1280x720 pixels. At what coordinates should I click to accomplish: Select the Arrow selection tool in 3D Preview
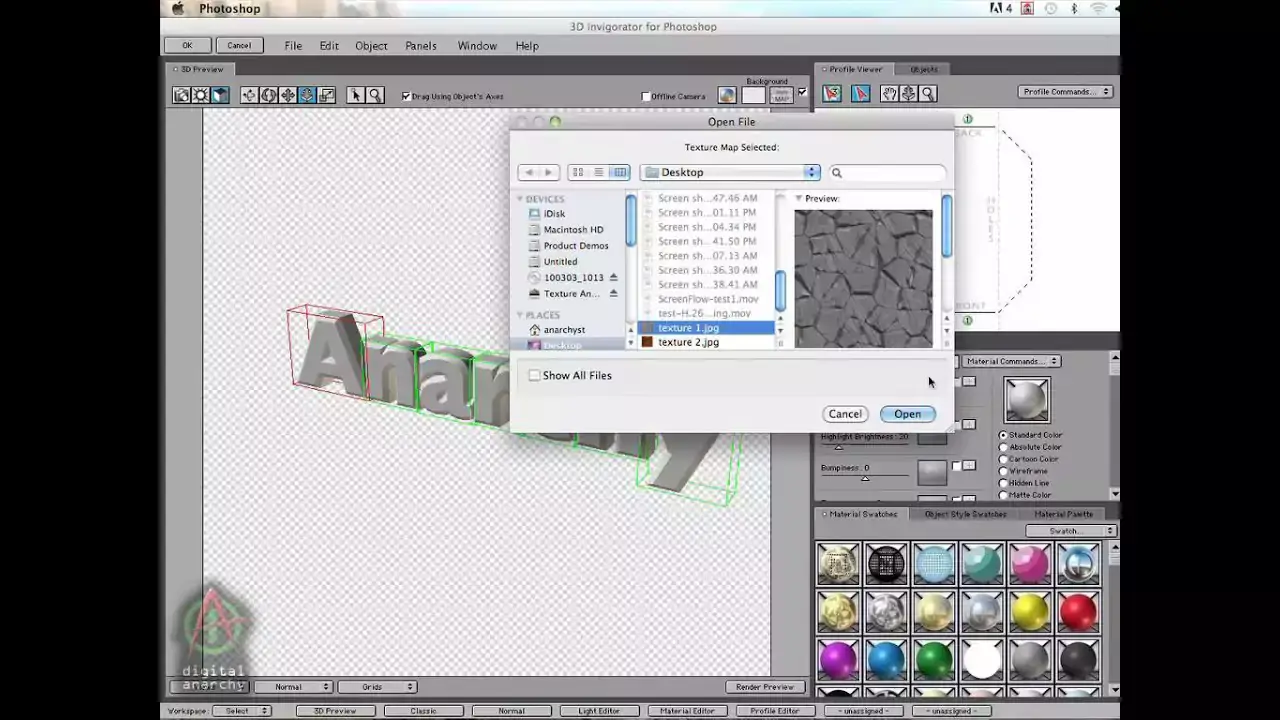click(x=356, y=95)
